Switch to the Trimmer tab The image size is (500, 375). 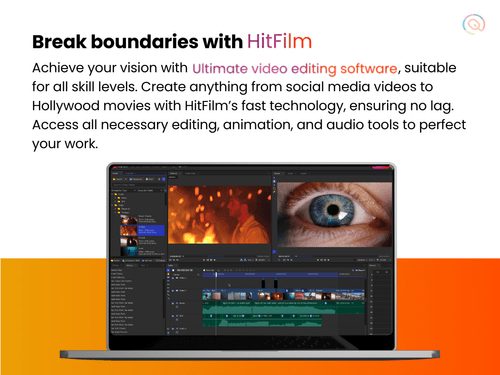[x=174, y=173]
